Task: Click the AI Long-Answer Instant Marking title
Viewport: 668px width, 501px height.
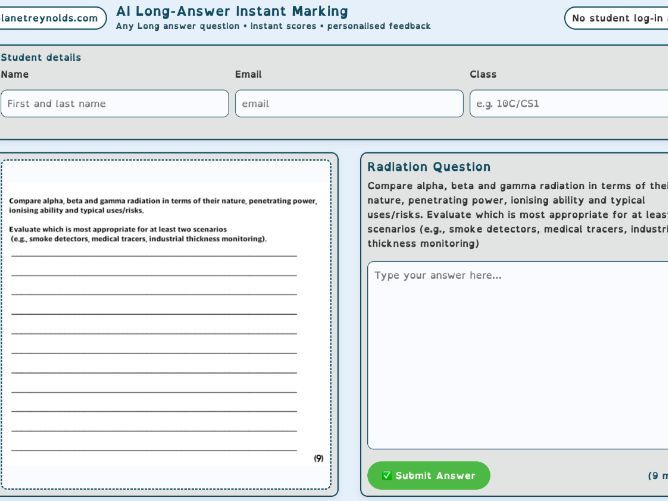Action: pyautogui.click(x=232, y=11)
